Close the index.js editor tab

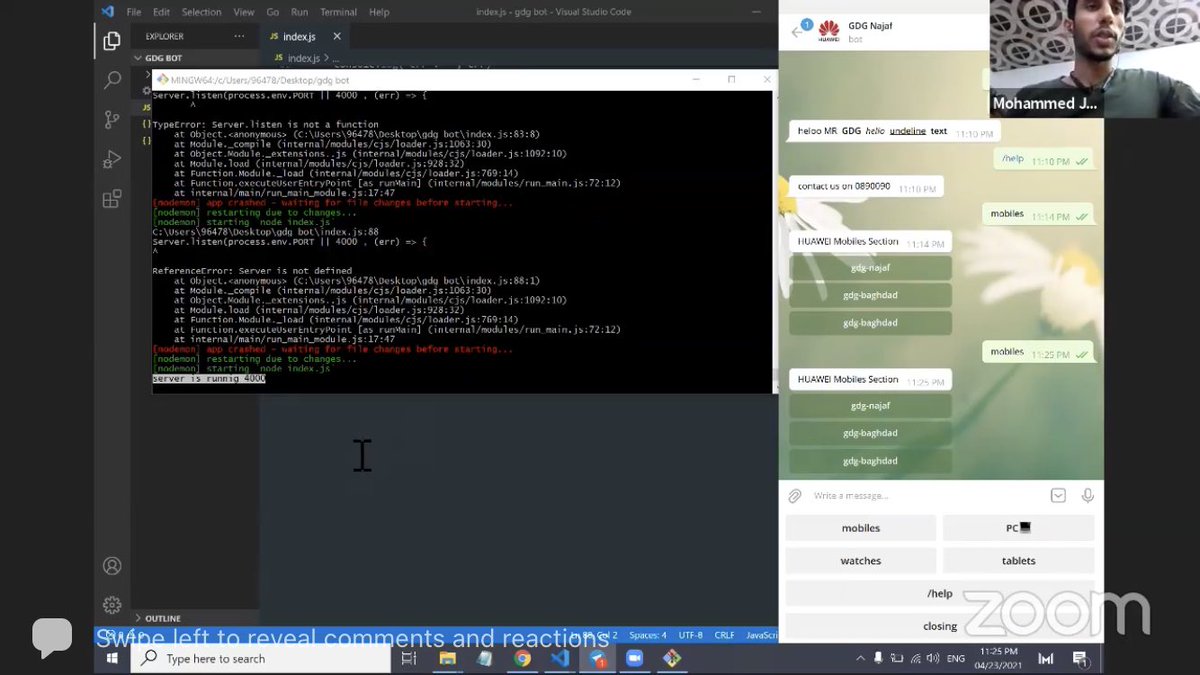[337, 36]
